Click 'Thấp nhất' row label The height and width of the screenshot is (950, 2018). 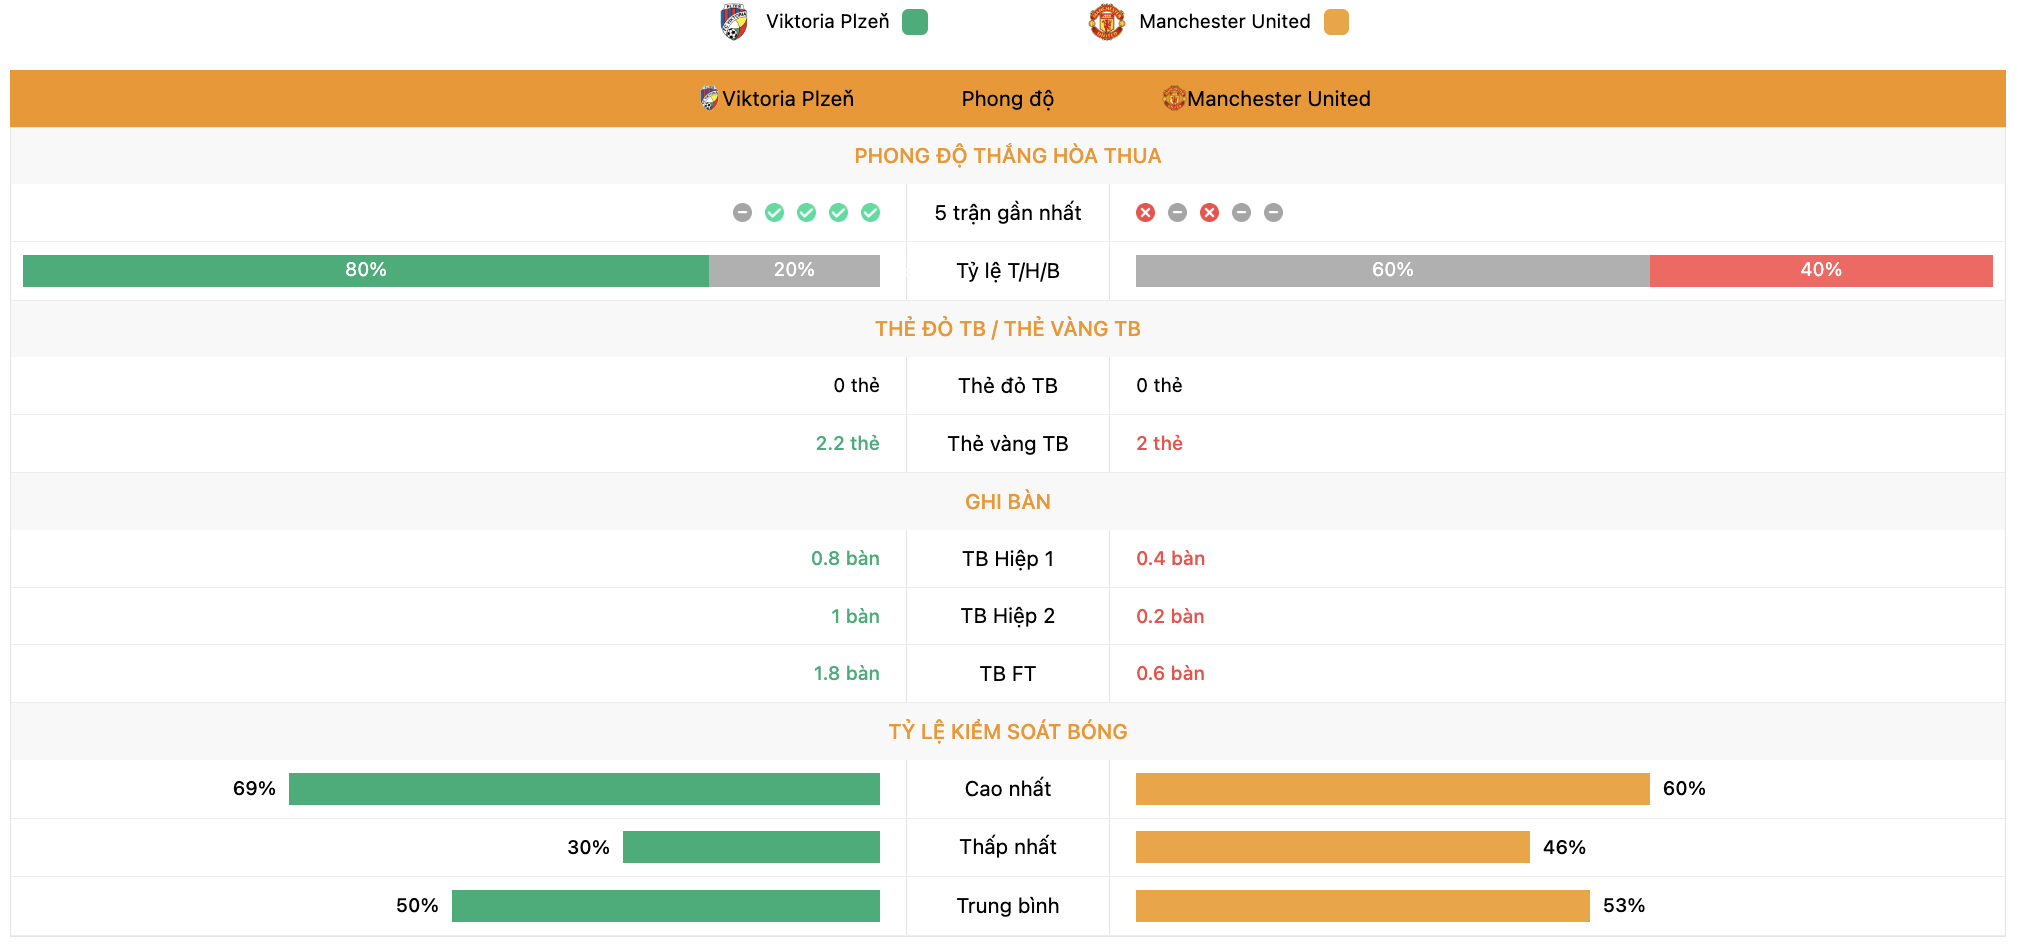(1008, 847)
